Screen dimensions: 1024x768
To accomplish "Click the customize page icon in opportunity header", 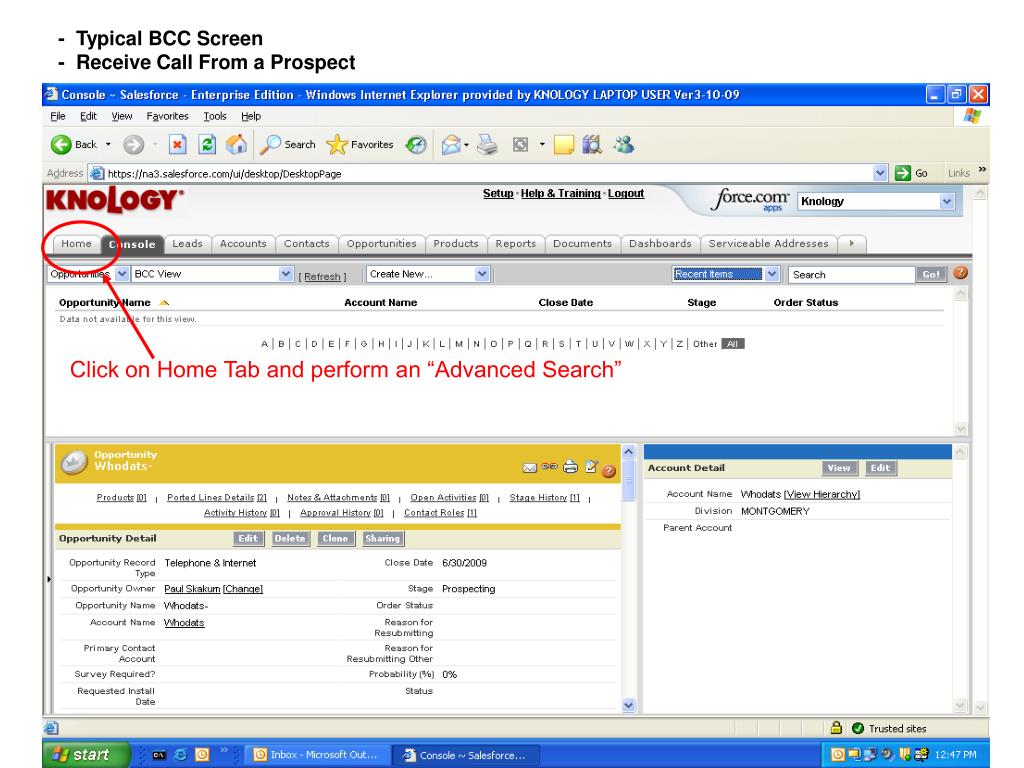I will (x=591, y=466).
